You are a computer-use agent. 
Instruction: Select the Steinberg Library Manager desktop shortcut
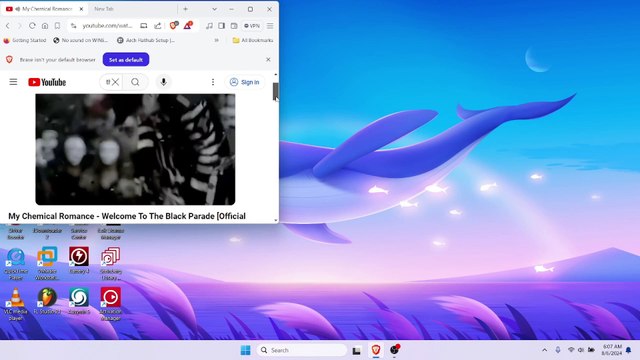(111, 264)
